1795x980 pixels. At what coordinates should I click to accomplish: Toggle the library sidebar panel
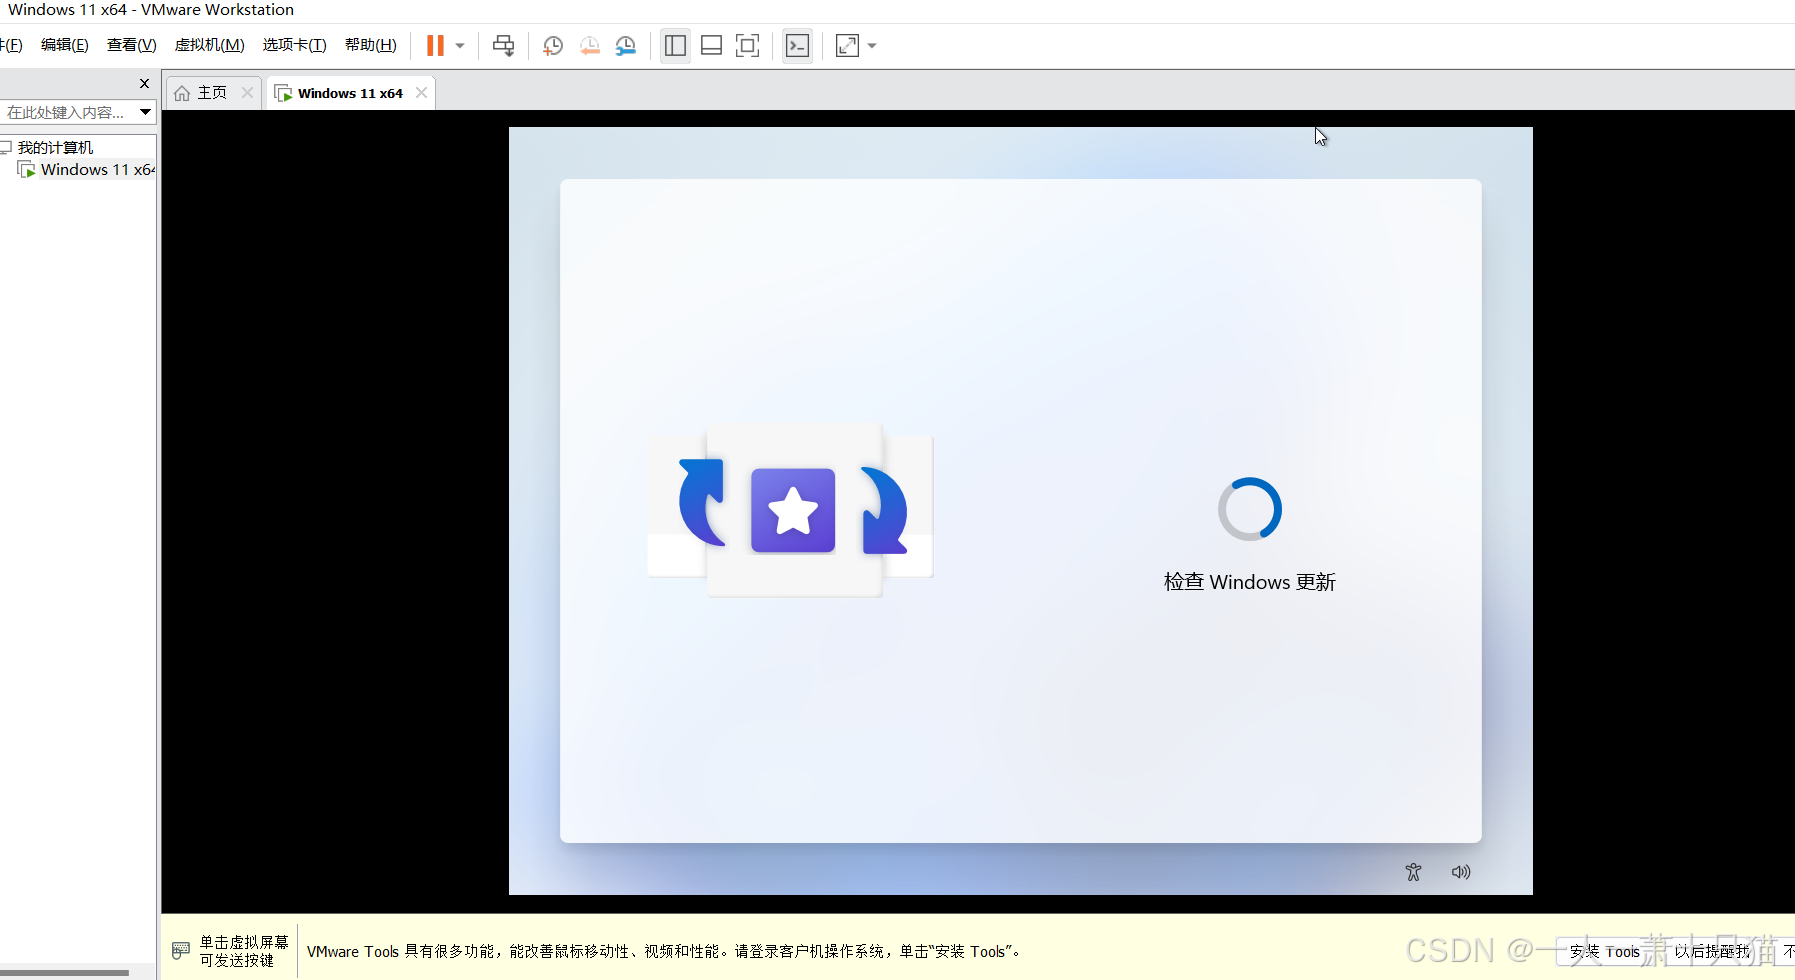pyautogui.click(x=675, y=45)
